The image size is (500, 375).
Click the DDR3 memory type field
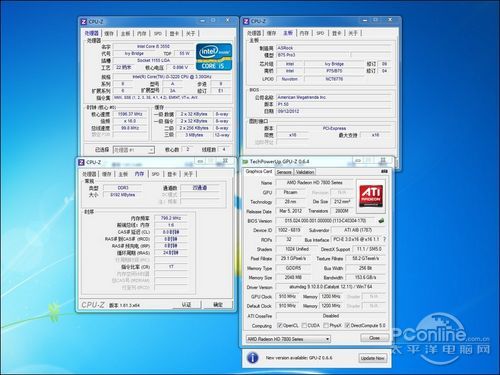coord(123,188)
